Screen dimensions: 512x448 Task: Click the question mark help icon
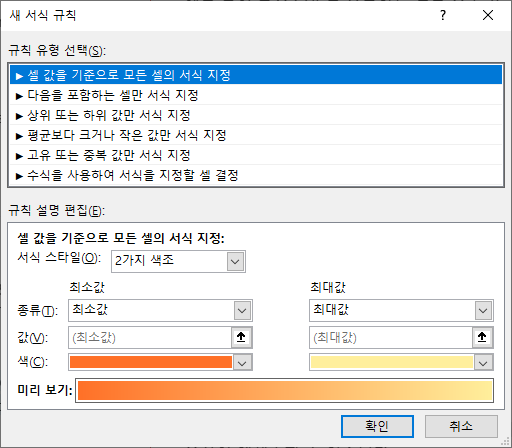coord(443,15)
